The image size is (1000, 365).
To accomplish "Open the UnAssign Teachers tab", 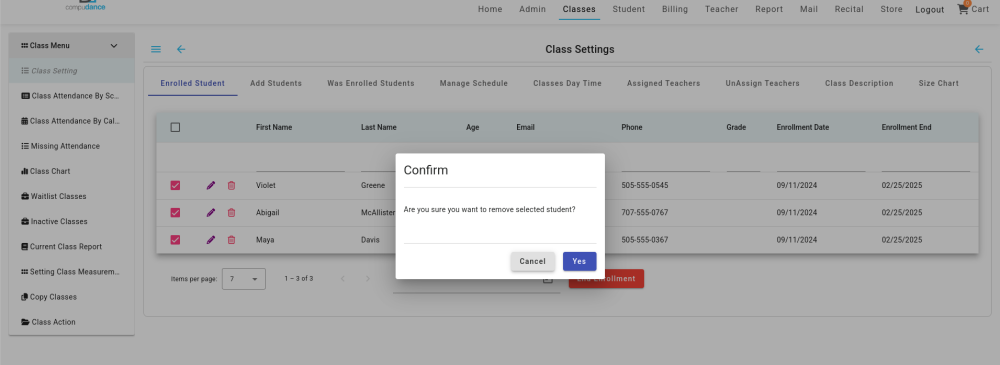I will [x=762, y=84].
